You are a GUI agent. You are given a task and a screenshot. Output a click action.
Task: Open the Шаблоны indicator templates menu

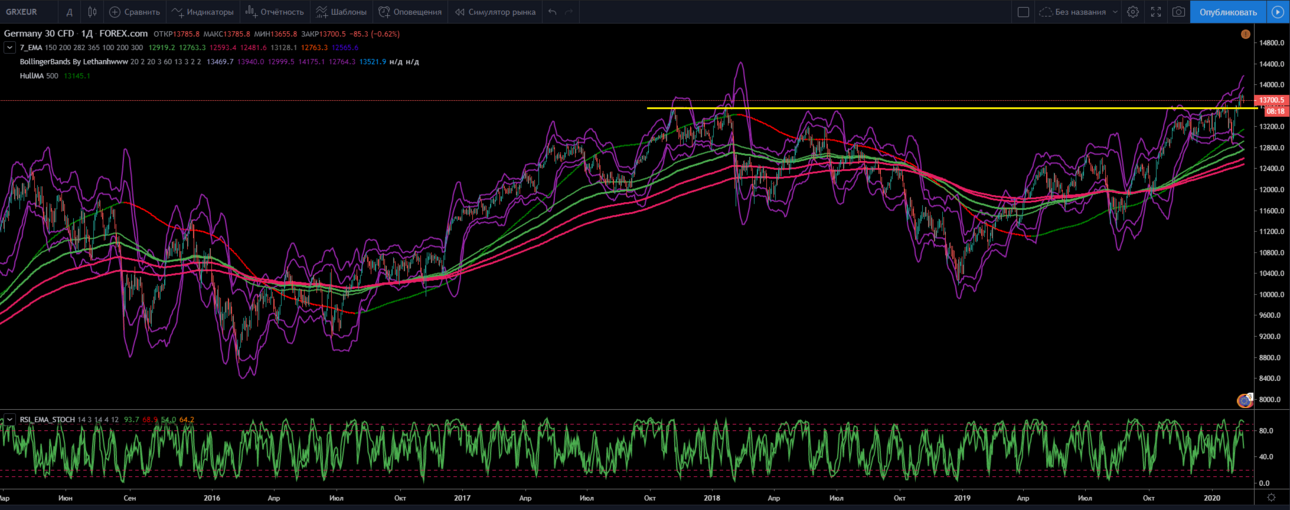point(341,12)
